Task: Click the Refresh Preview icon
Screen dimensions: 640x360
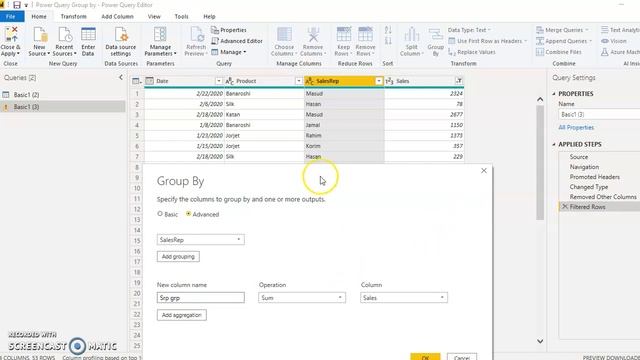Action: (x=196, y=42)
